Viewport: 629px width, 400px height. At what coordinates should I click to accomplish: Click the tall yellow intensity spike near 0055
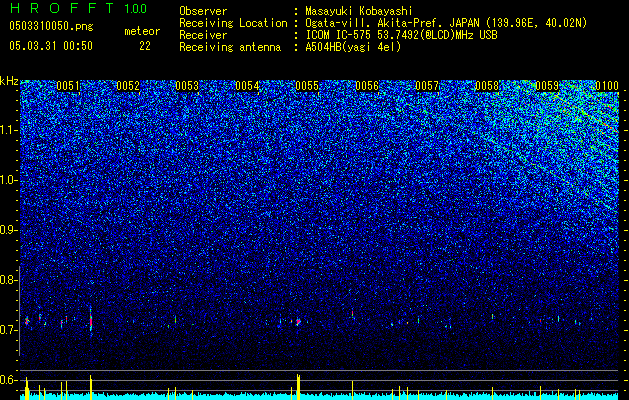point(298,387)
